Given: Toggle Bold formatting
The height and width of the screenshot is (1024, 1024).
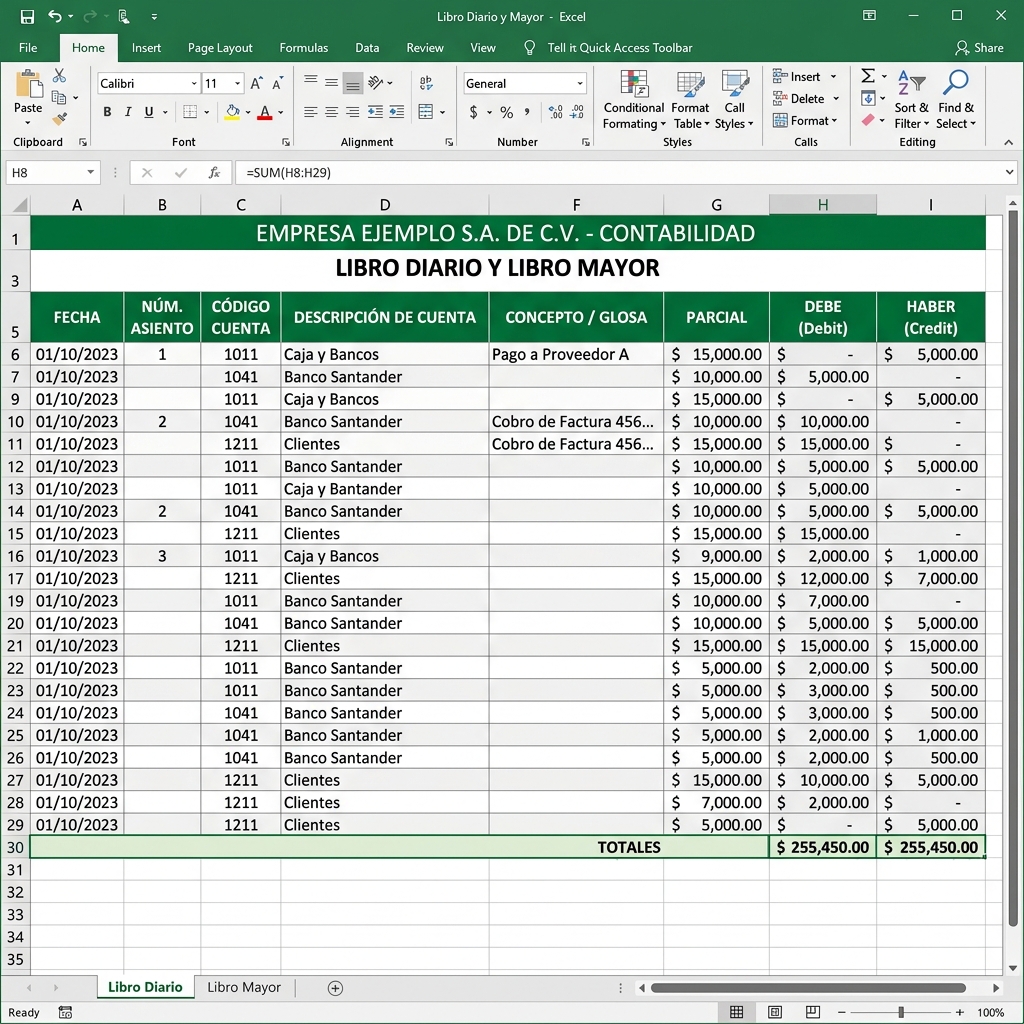Looking at the screenshot, I should pyautogui.click(x=107, y=112).
